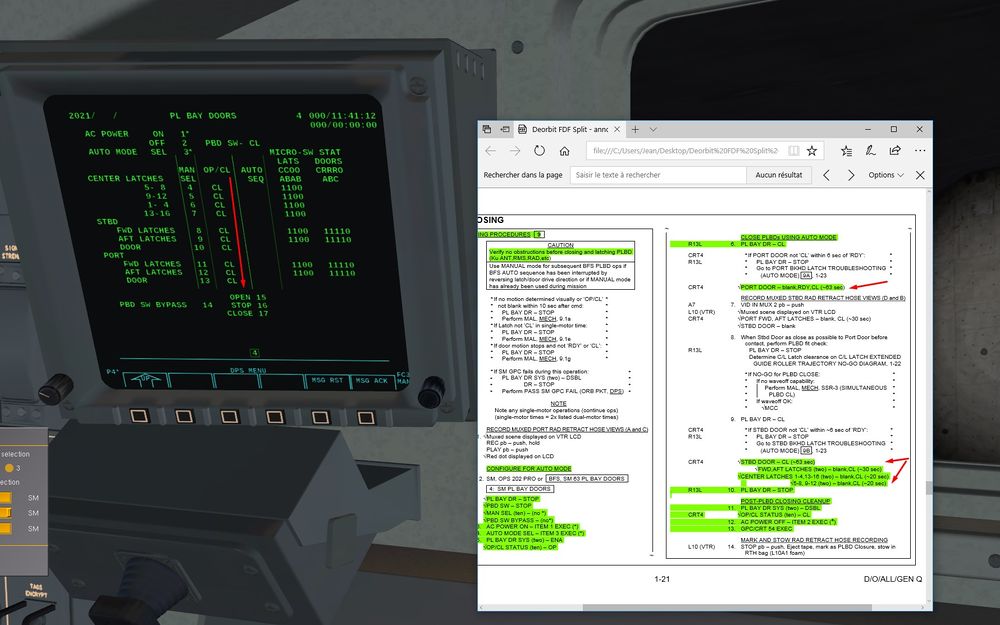Click 'MICRO-SW STAT' header on the display
The width and height of the screenshot is (1000, 625).
(305, 152)
